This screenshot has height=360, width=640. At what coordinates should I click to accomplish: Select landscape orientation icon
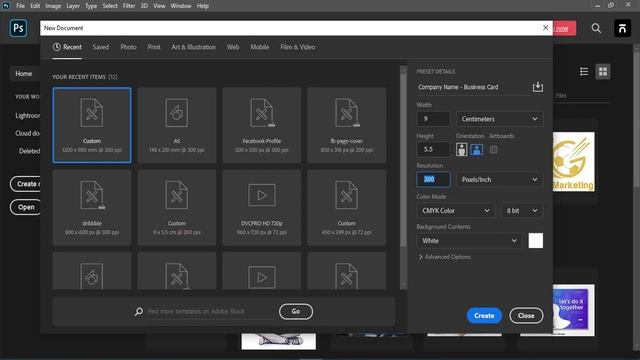click(477, 149)
